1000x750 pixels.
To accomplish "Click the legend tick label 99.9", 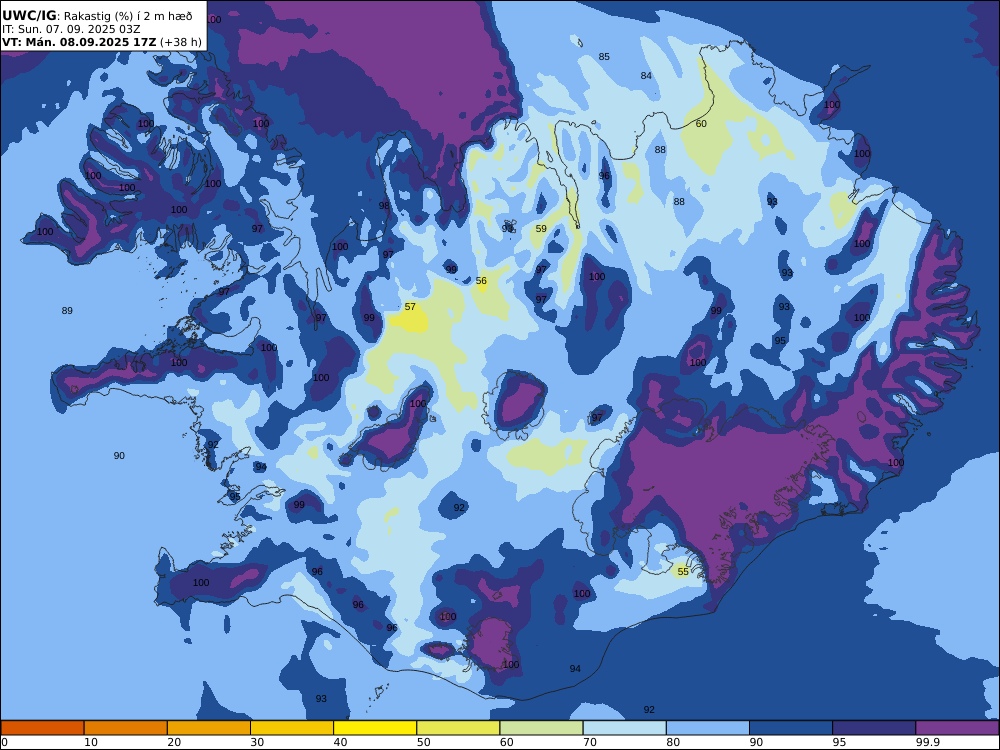I will click(x=927, y=742).
